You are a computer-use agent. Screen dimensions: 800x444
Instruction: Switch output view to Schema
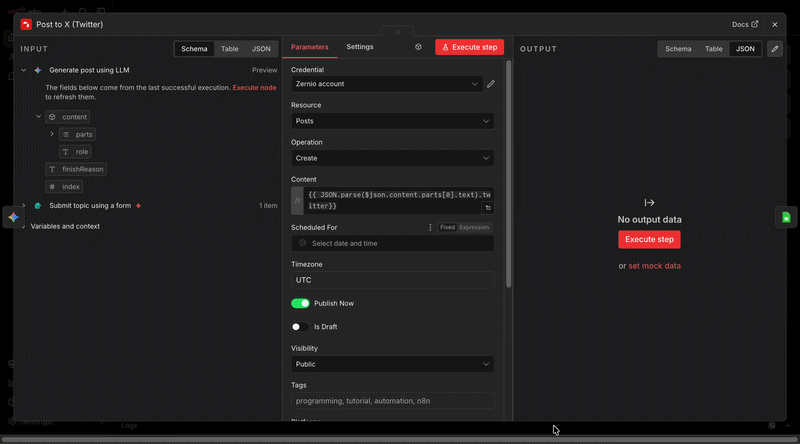click(x=678, y=49)
